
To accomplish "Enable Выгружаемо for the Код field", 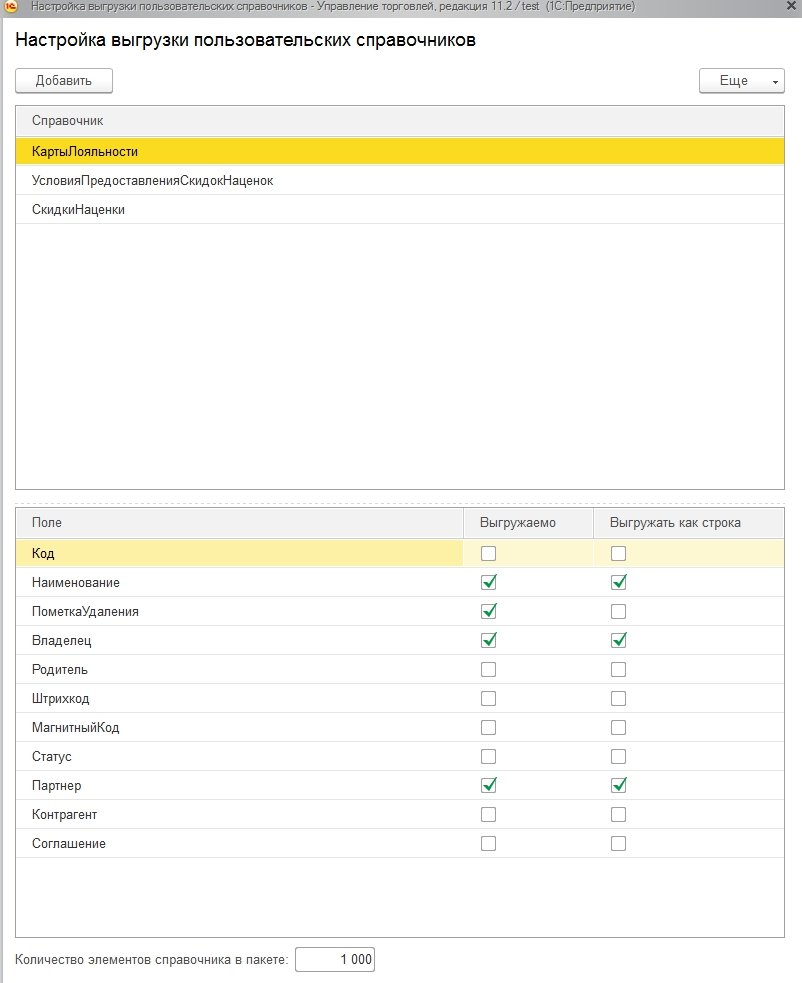I will click(x=488, y=554).
